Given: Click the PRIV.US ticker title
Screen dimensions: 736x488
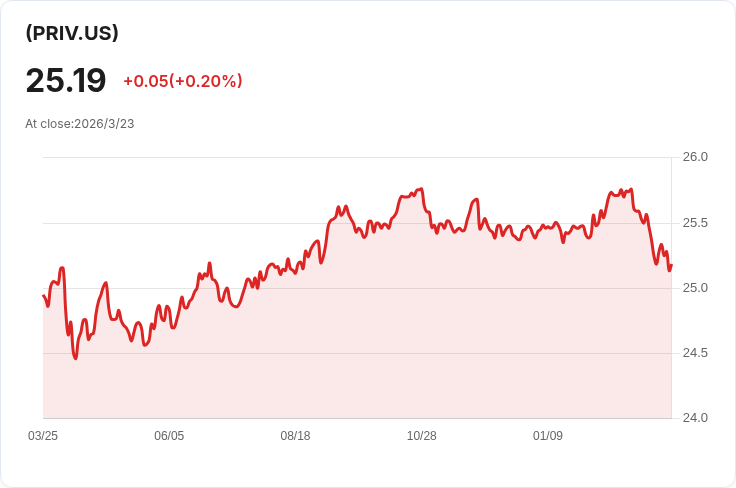Looking at the screenshot, I should coord(72,33).
